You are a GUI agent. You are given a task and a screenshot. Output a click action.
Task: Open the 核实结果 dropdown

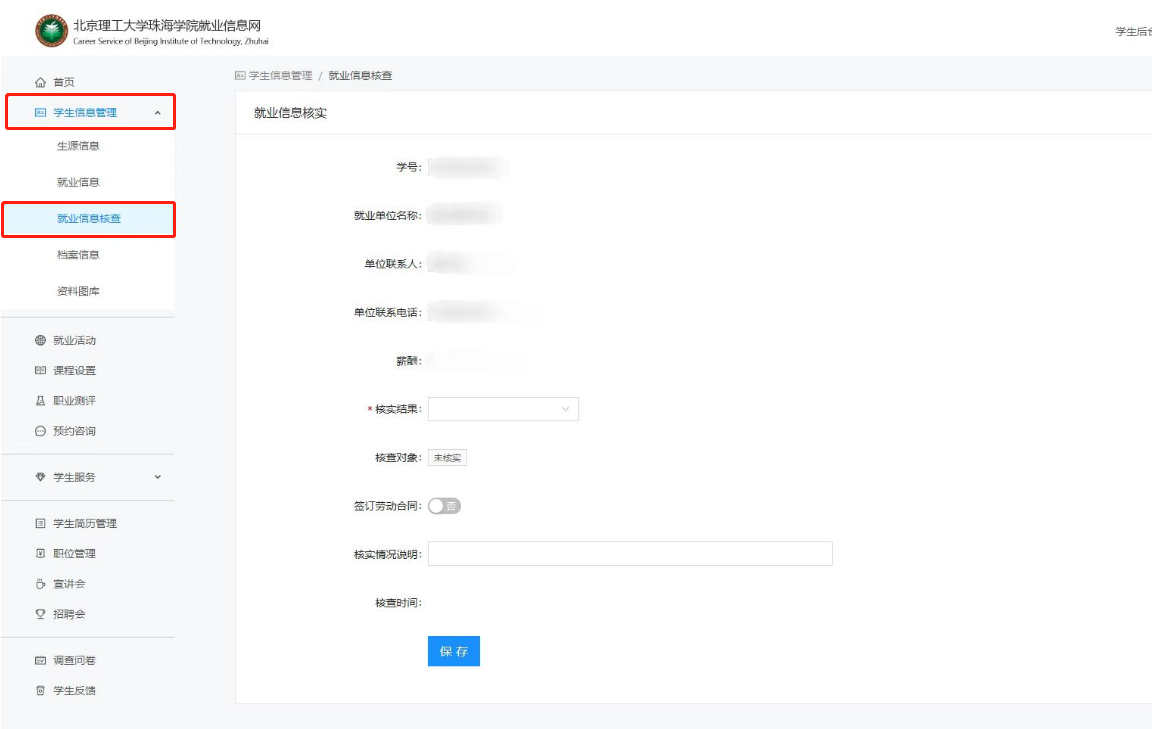coord(503,408)
